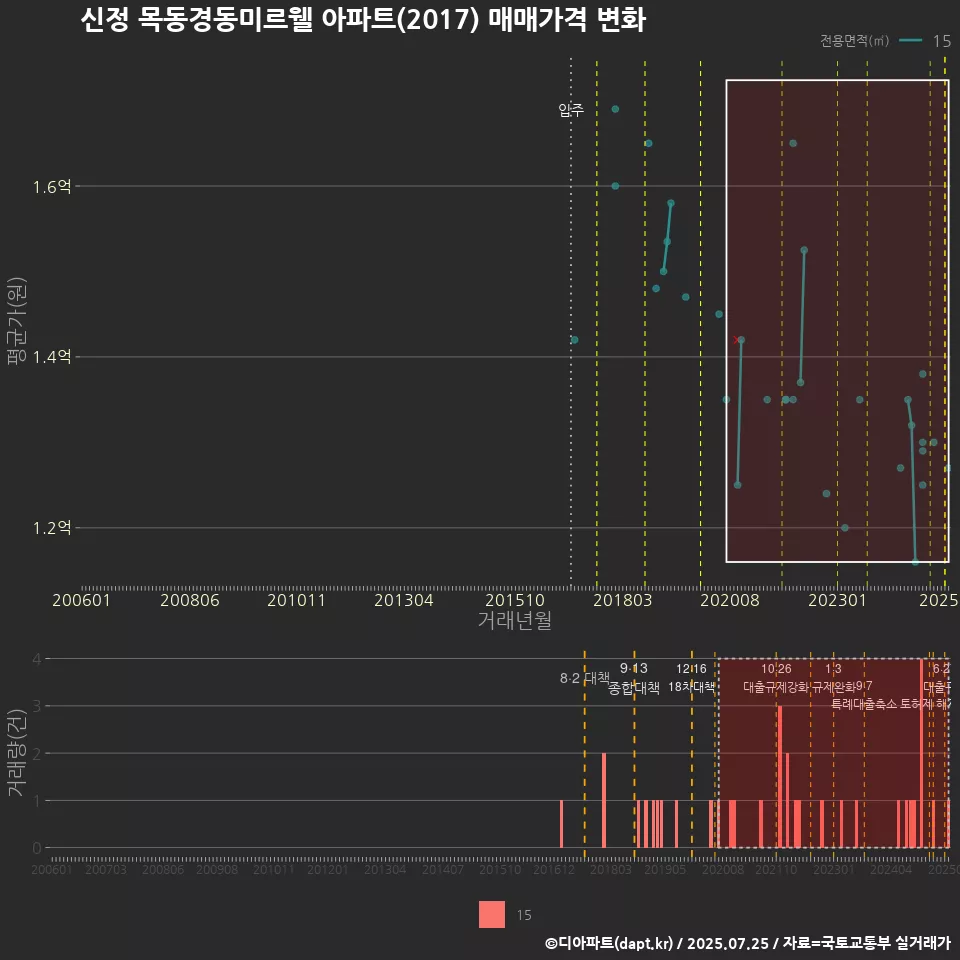Screen dimensions: 960x960
Task: Select the chart title 신정 목동경동미르웰 아파트(2017)
Action: click(280, 19)
